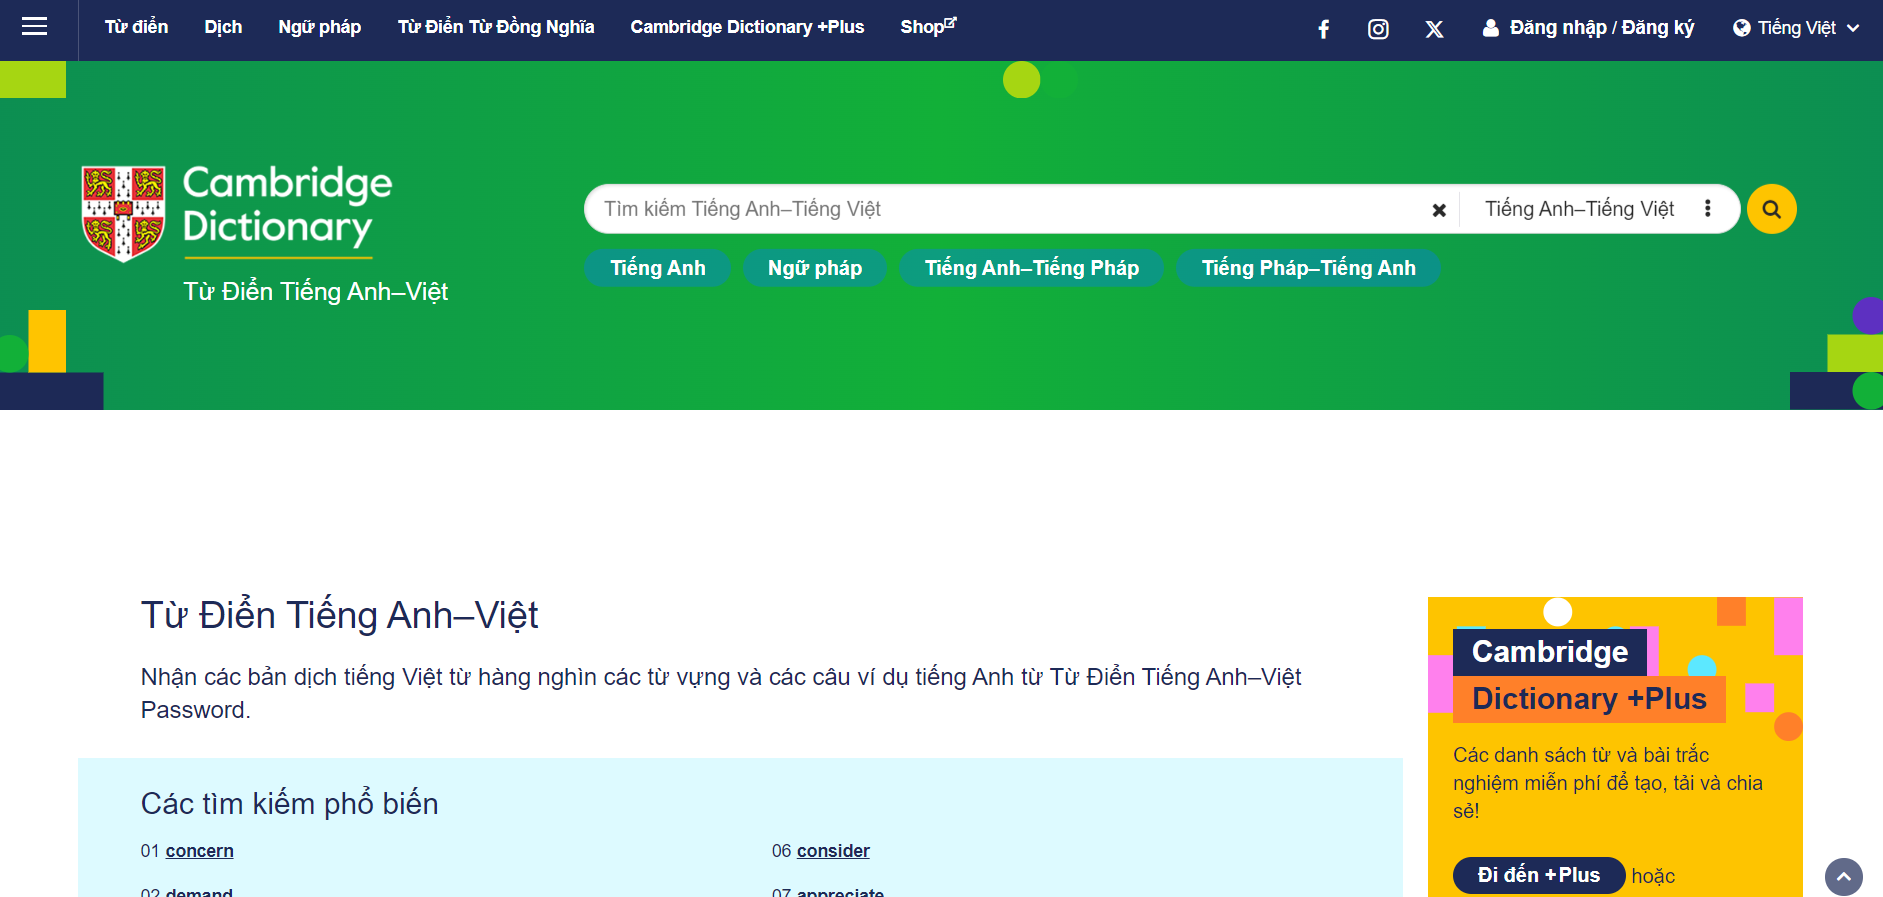Select the Ngữ pháp pill button
Screen dimensions: 1883x897
815,268
